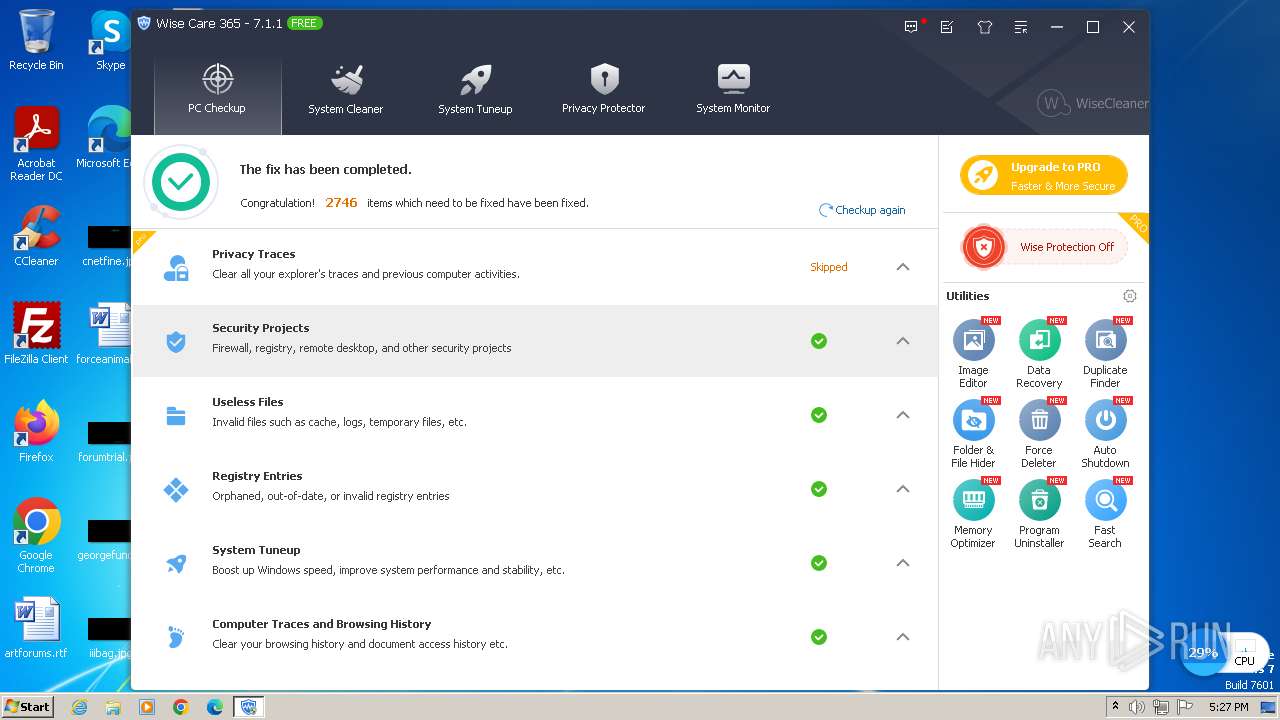
Task: Launch the Force Deleter utility
Action: click(x=1039, y=434)
